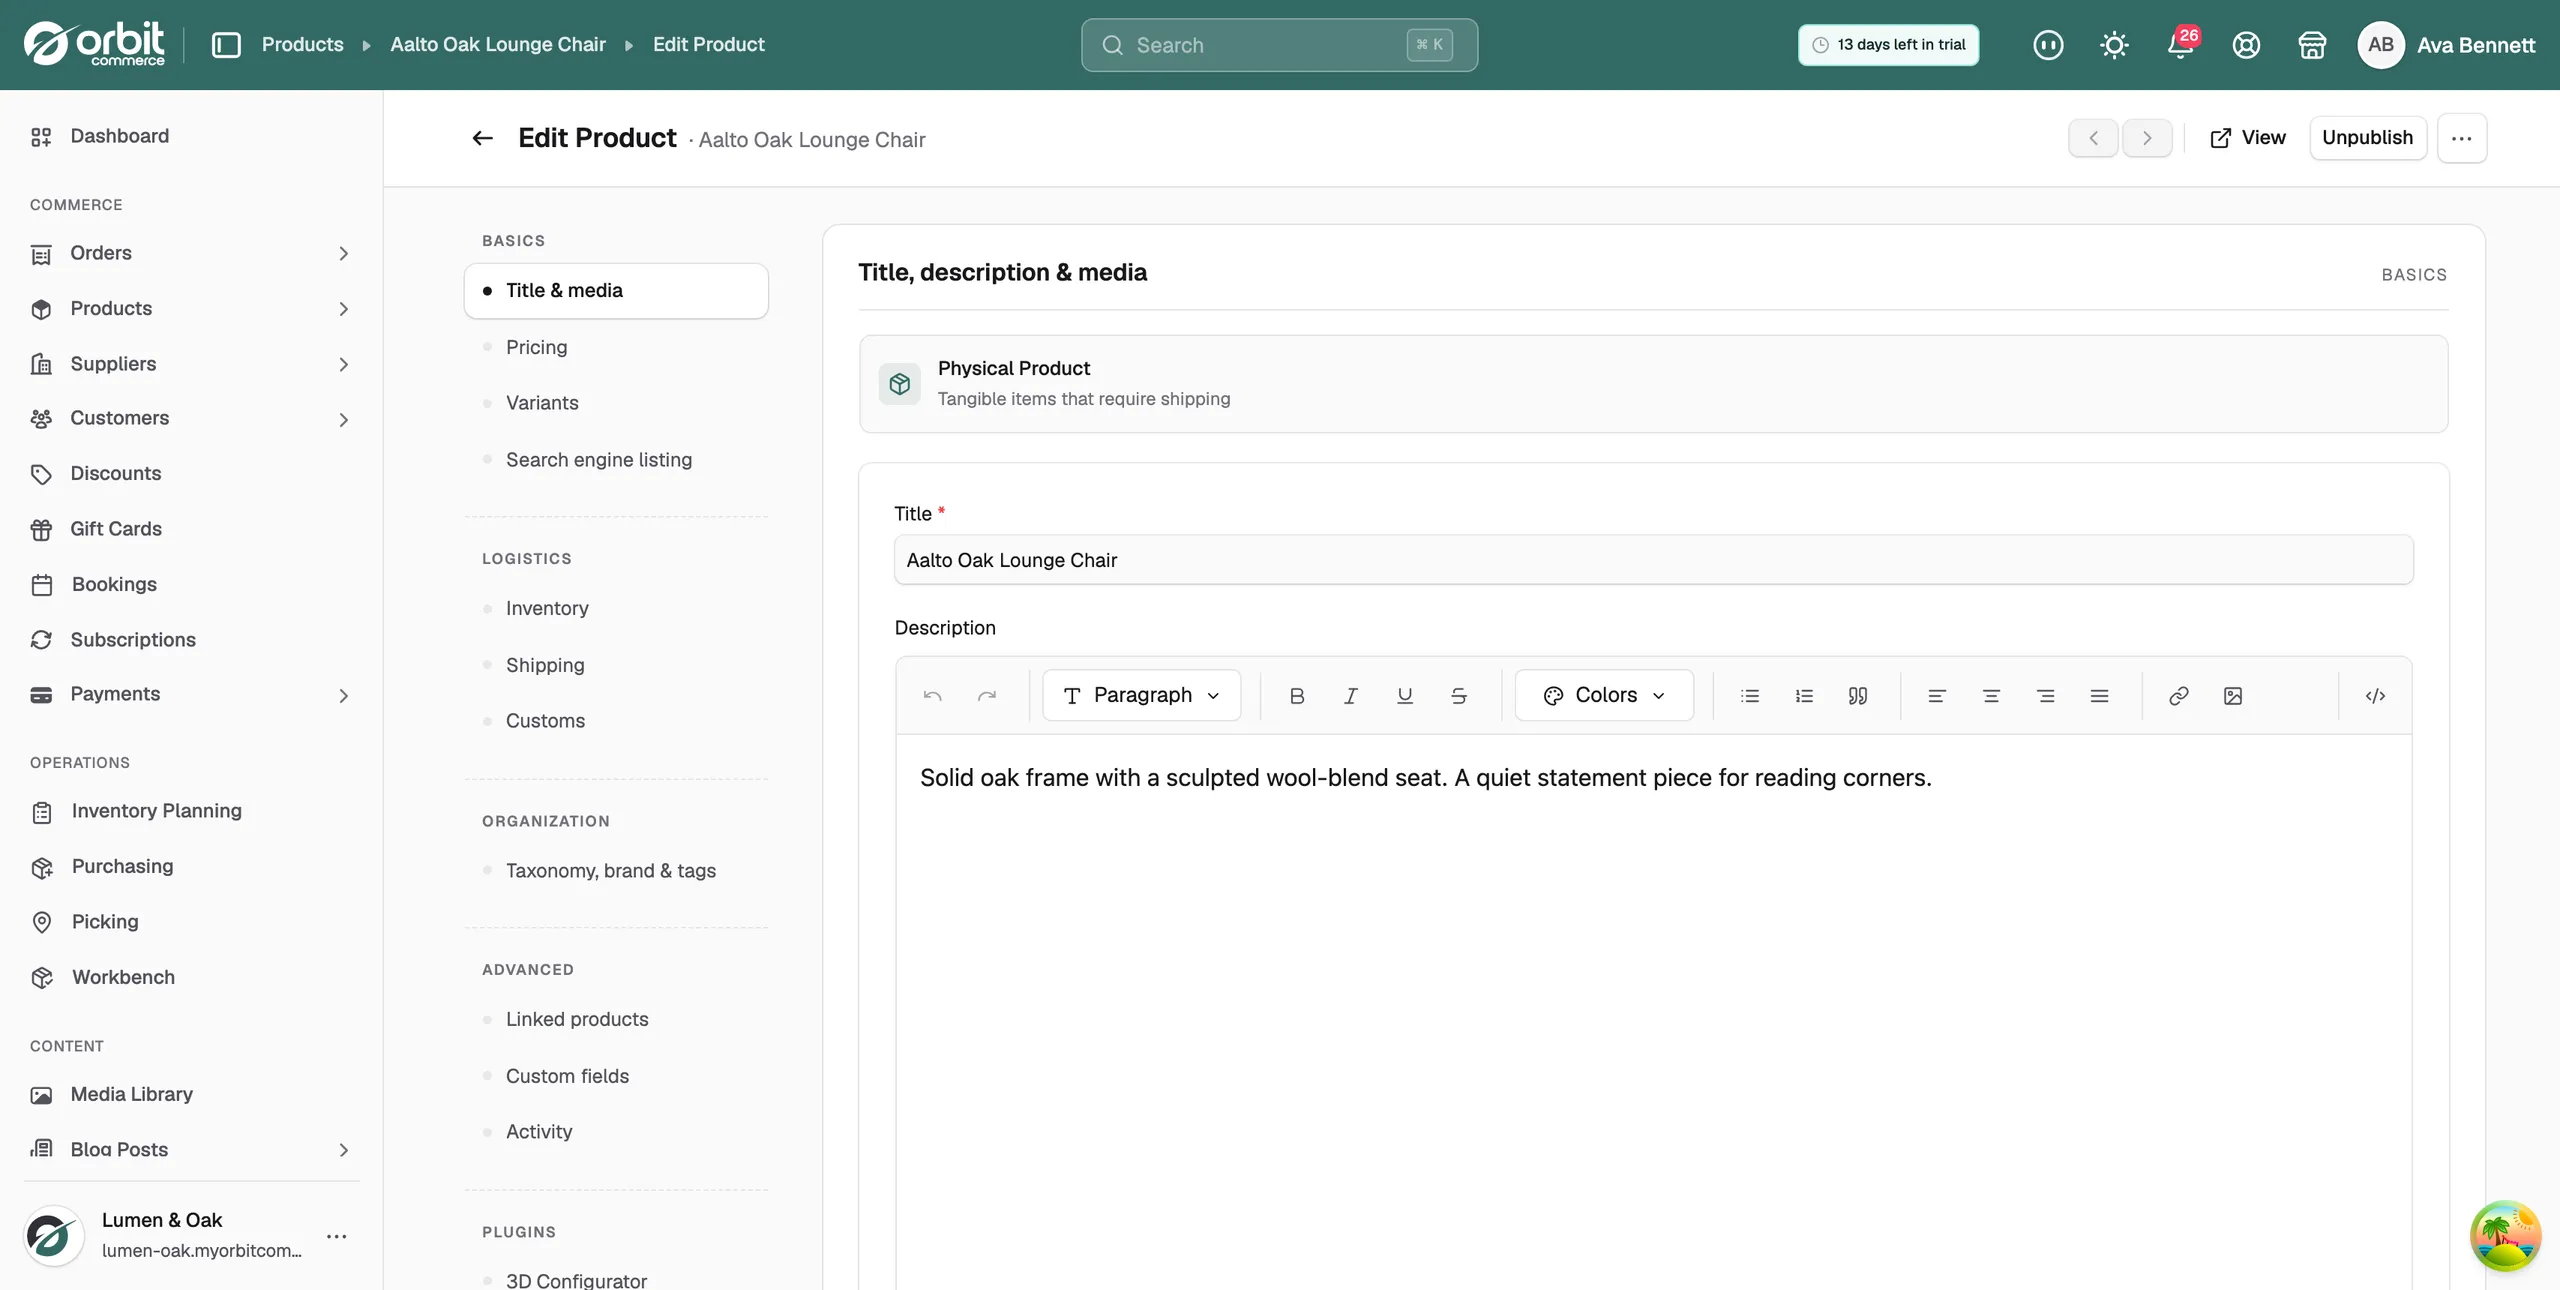
Task: Click the pause icon in header
Action: click(2048, 45)
